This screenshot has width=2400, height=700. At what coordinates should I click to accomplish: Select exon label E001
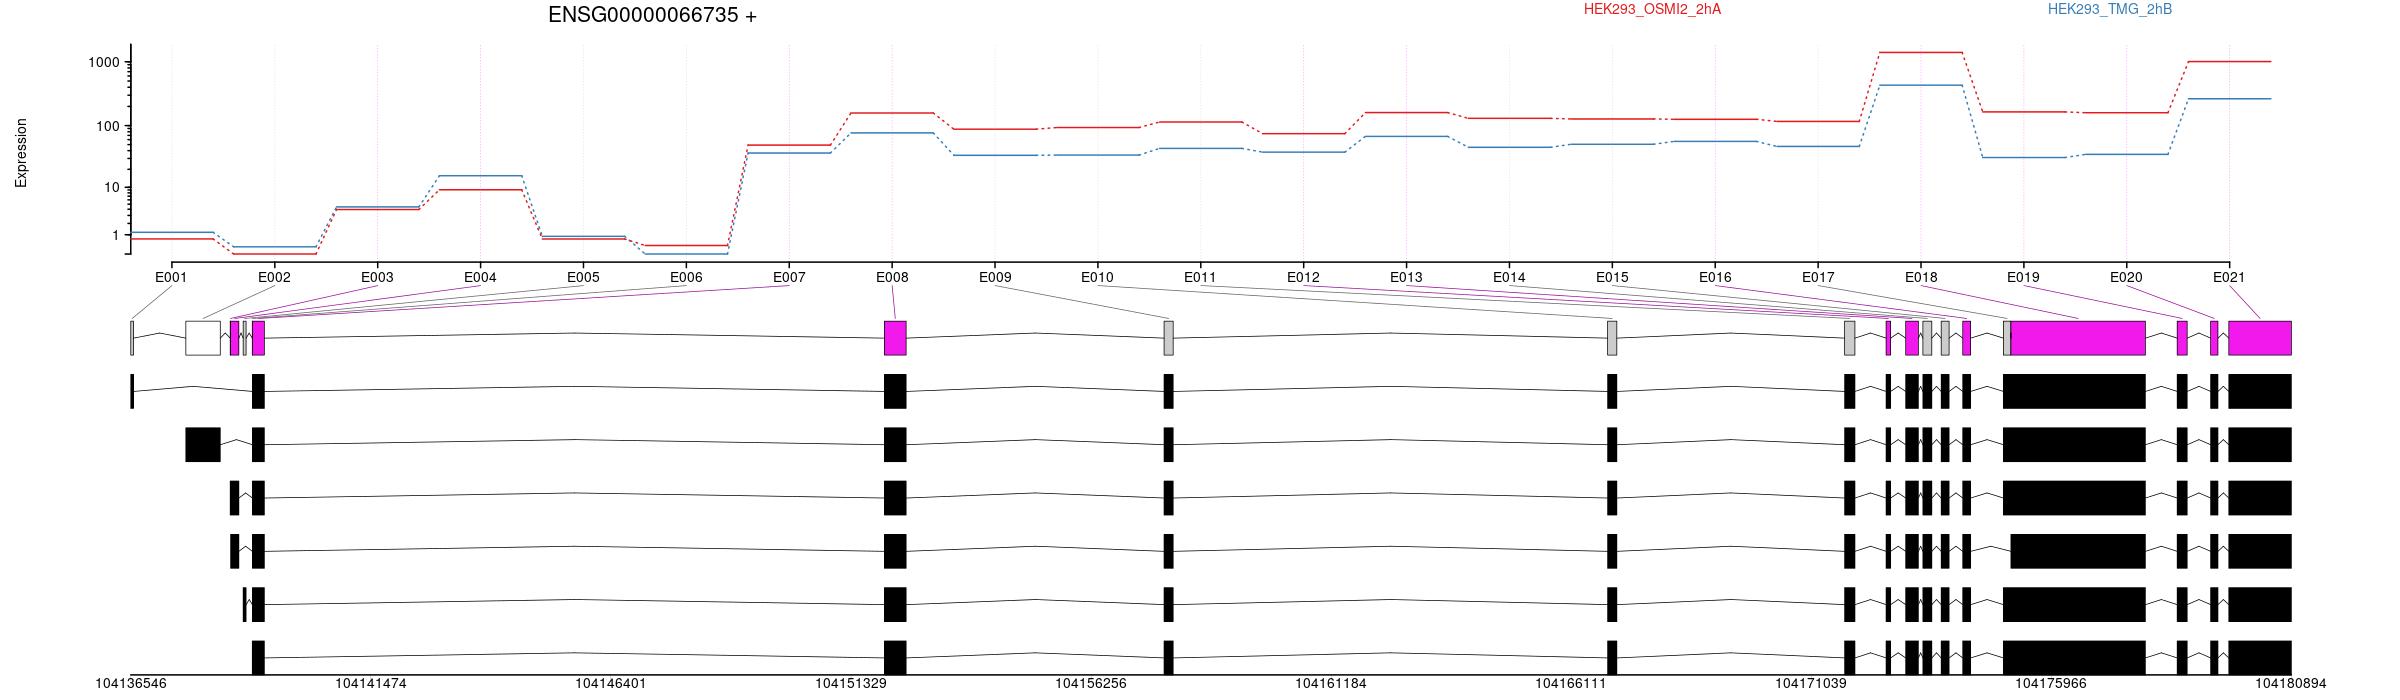pyautogui.click(x=171, y=277)
